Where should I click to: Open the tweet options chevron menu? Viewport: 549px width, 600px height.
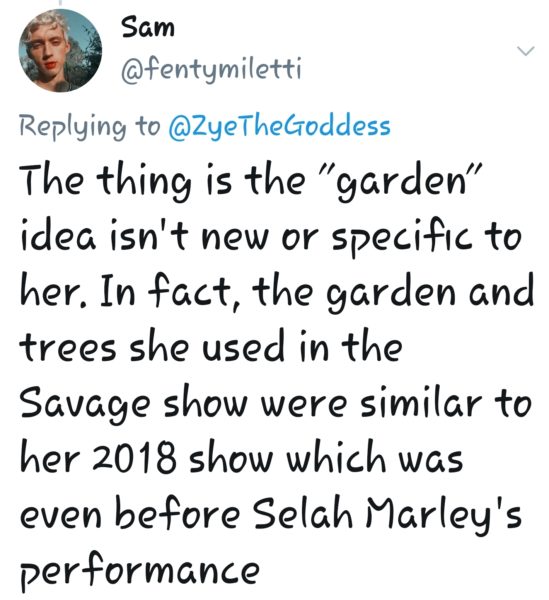pos(525,51)
